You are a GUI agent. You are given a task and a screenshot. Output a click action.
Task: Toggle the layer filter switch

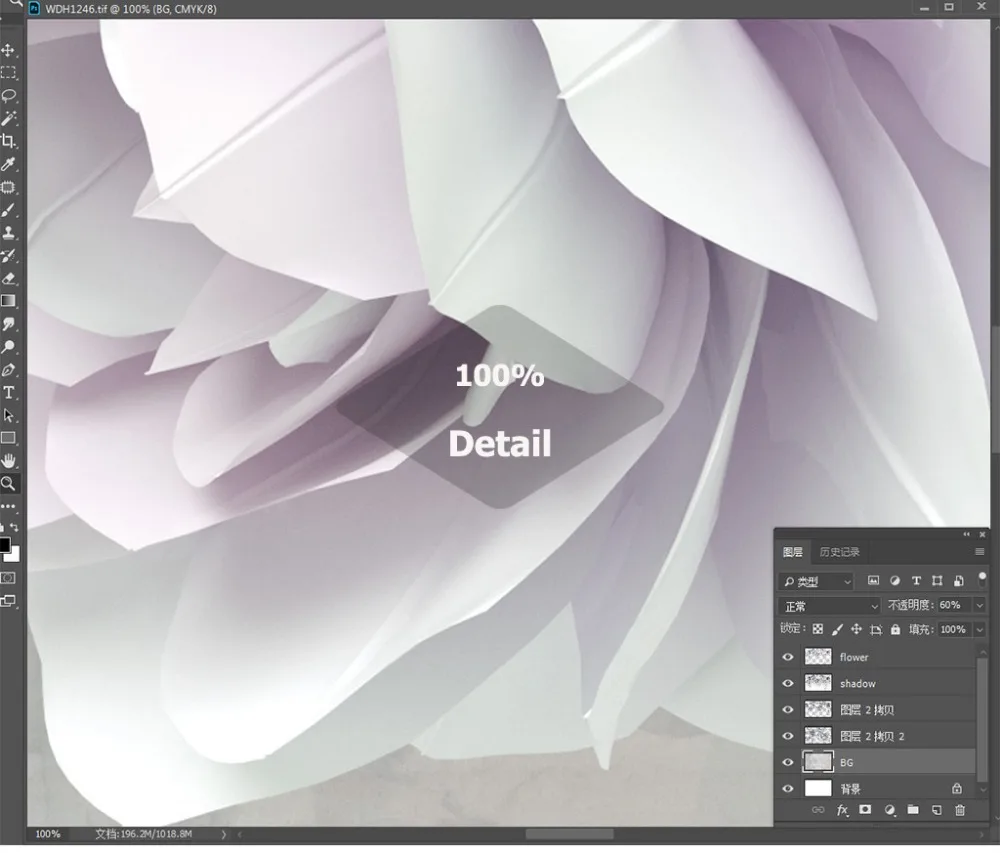click(982, 579)
